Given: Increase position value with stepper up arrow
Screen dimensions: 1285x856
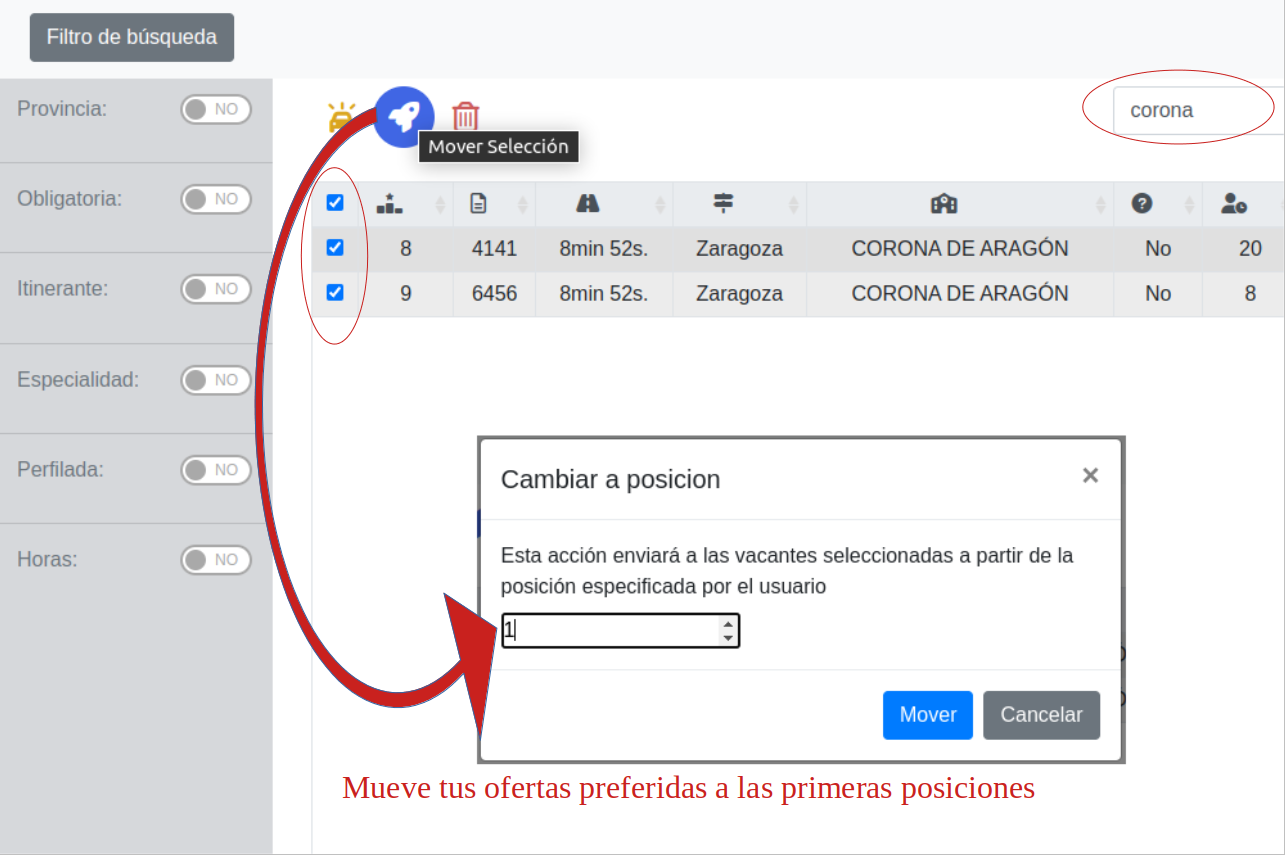Looking at the screenshot, I should pyautogui.click(x=728, y=623).
